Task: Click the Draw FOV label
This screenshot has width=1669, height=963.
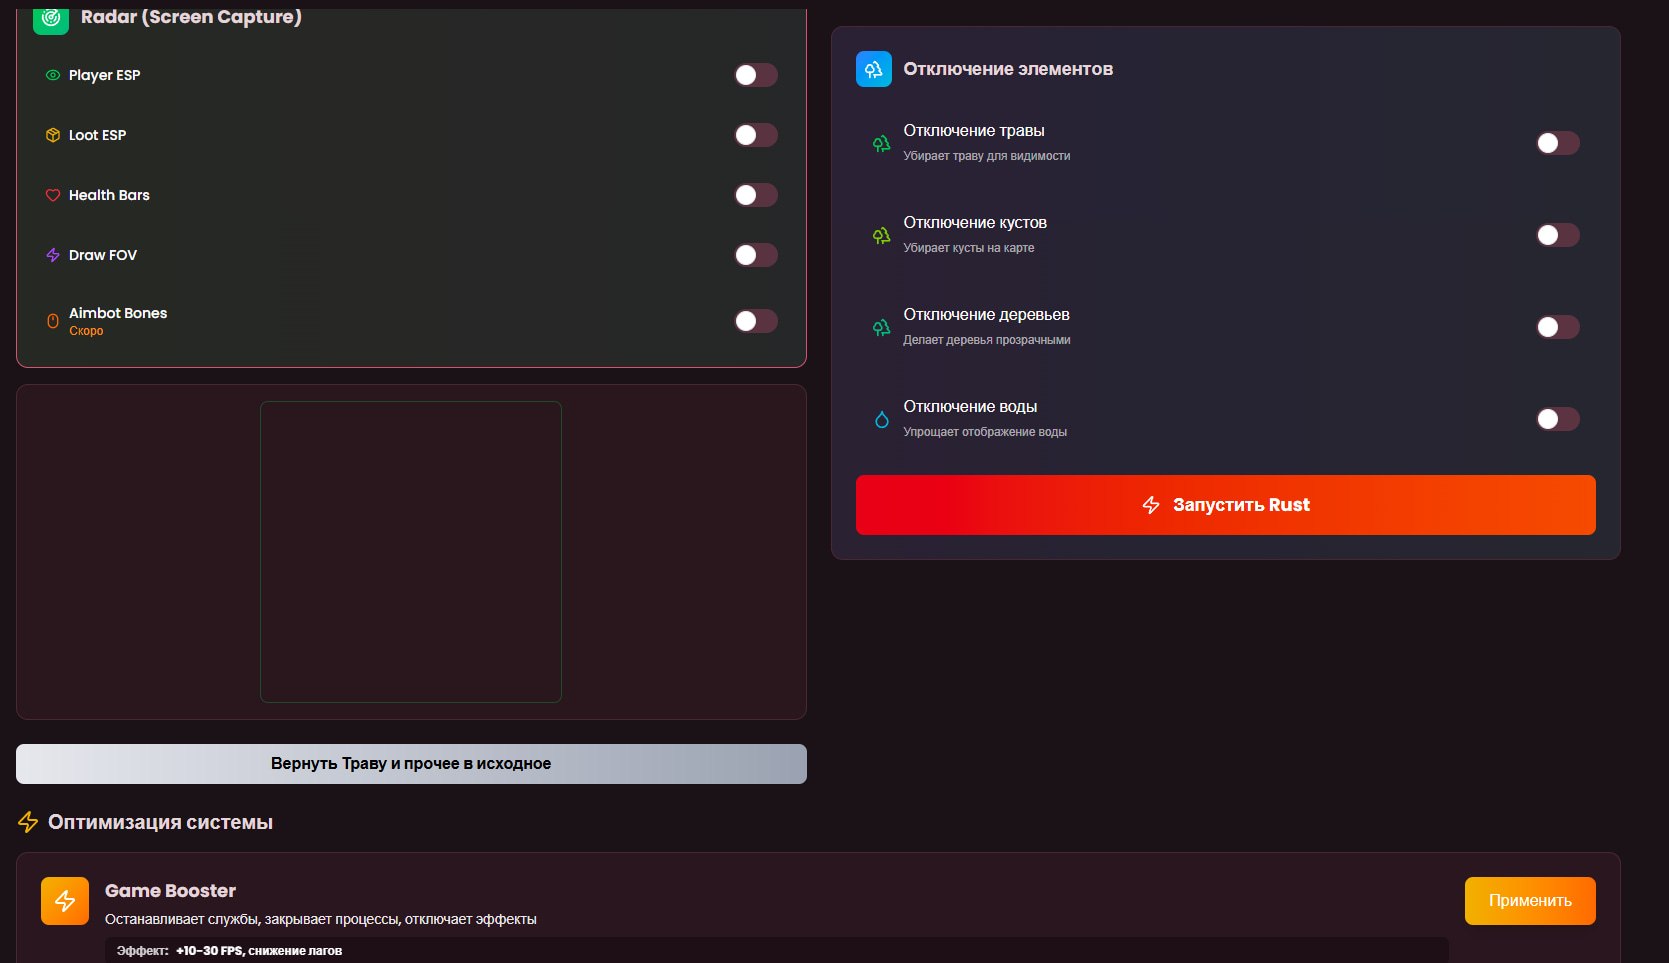Action: tap(103, 255)
